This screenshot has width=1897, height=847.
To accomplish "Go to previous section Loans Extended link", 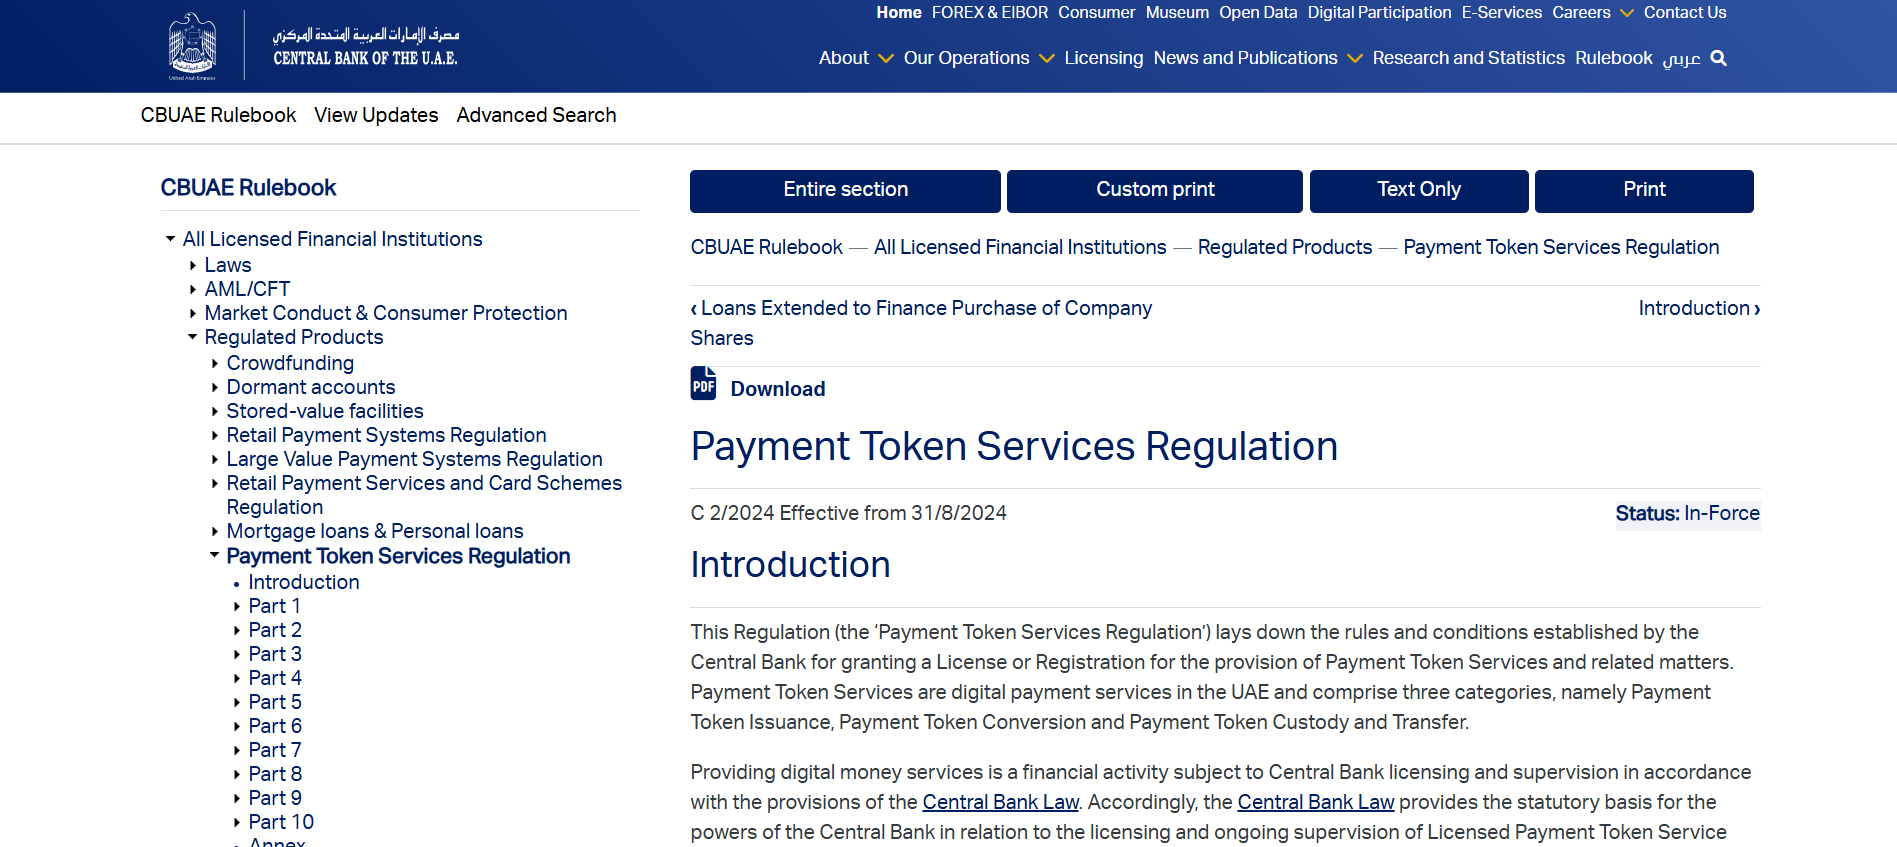I will (x=921, y=323).
